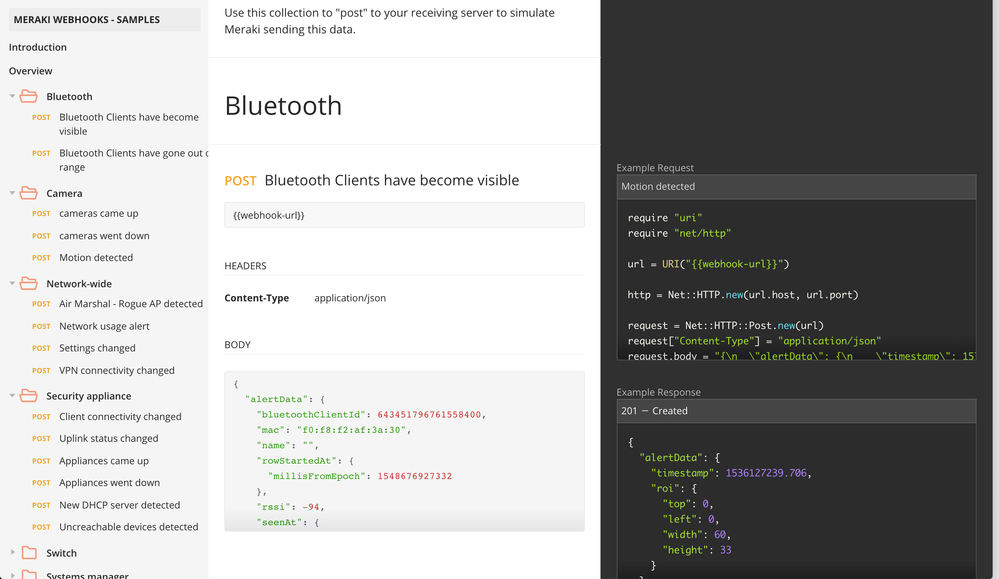Open the Introduction section
The height and width of the screenshot is (579, 999).
(38, 47)
